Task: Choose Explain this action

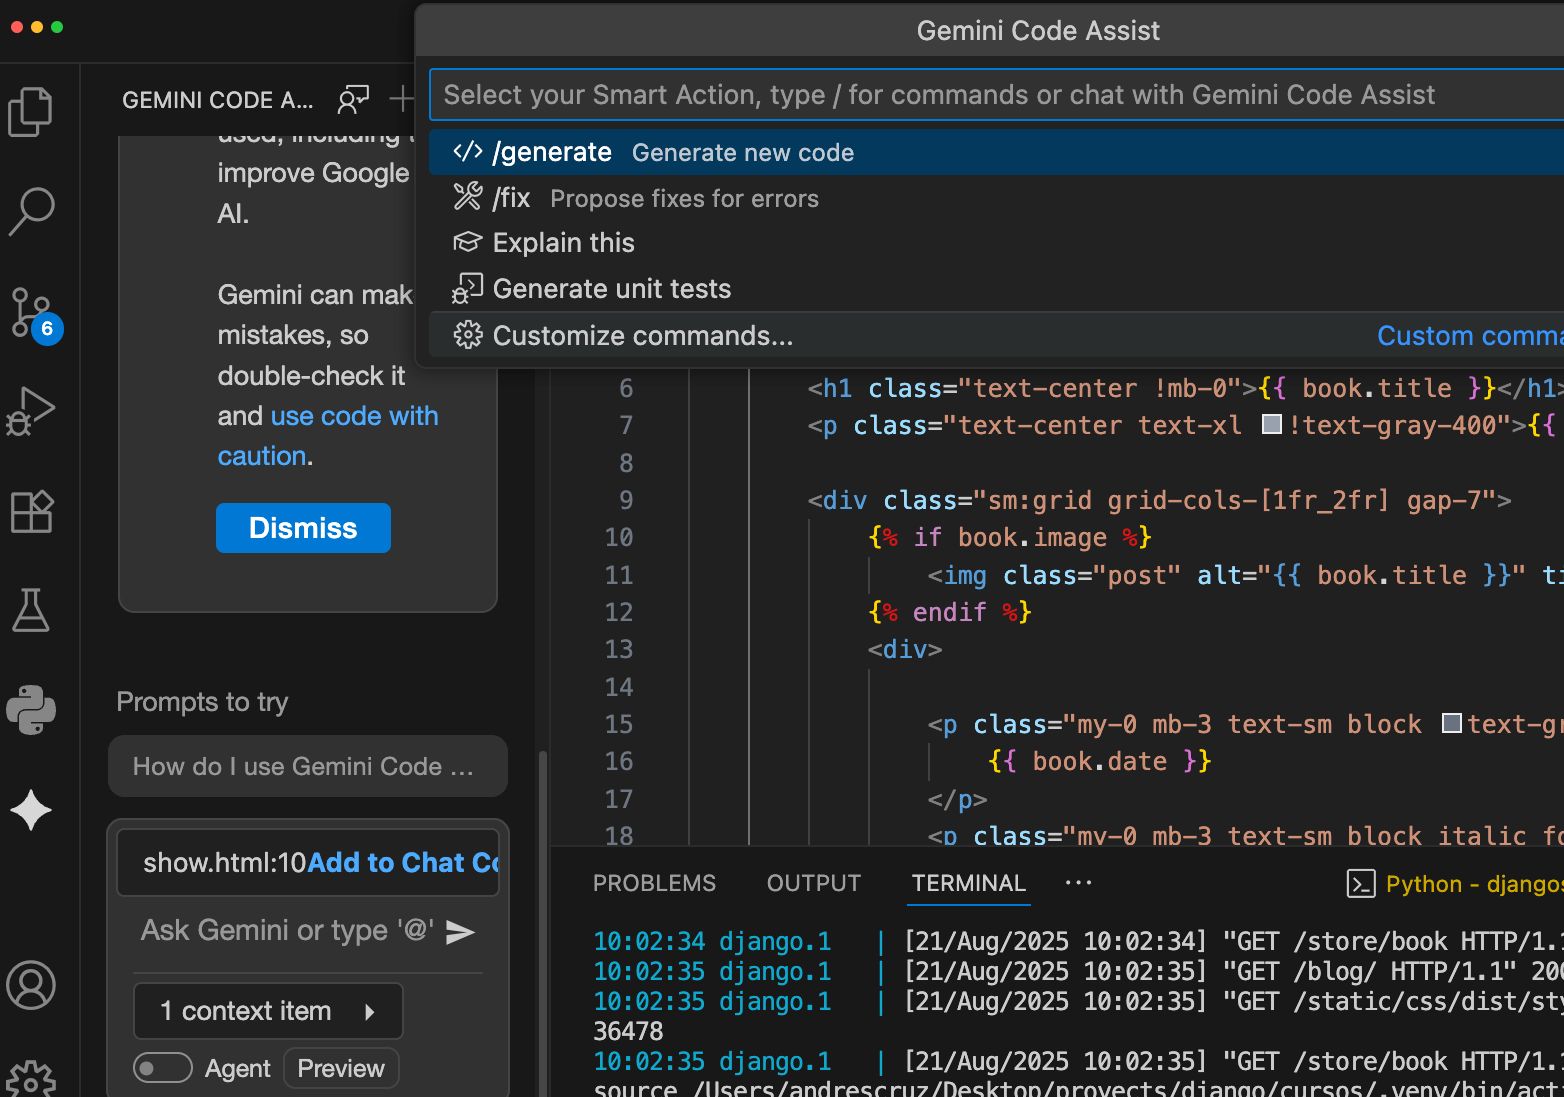Action: 996,243
